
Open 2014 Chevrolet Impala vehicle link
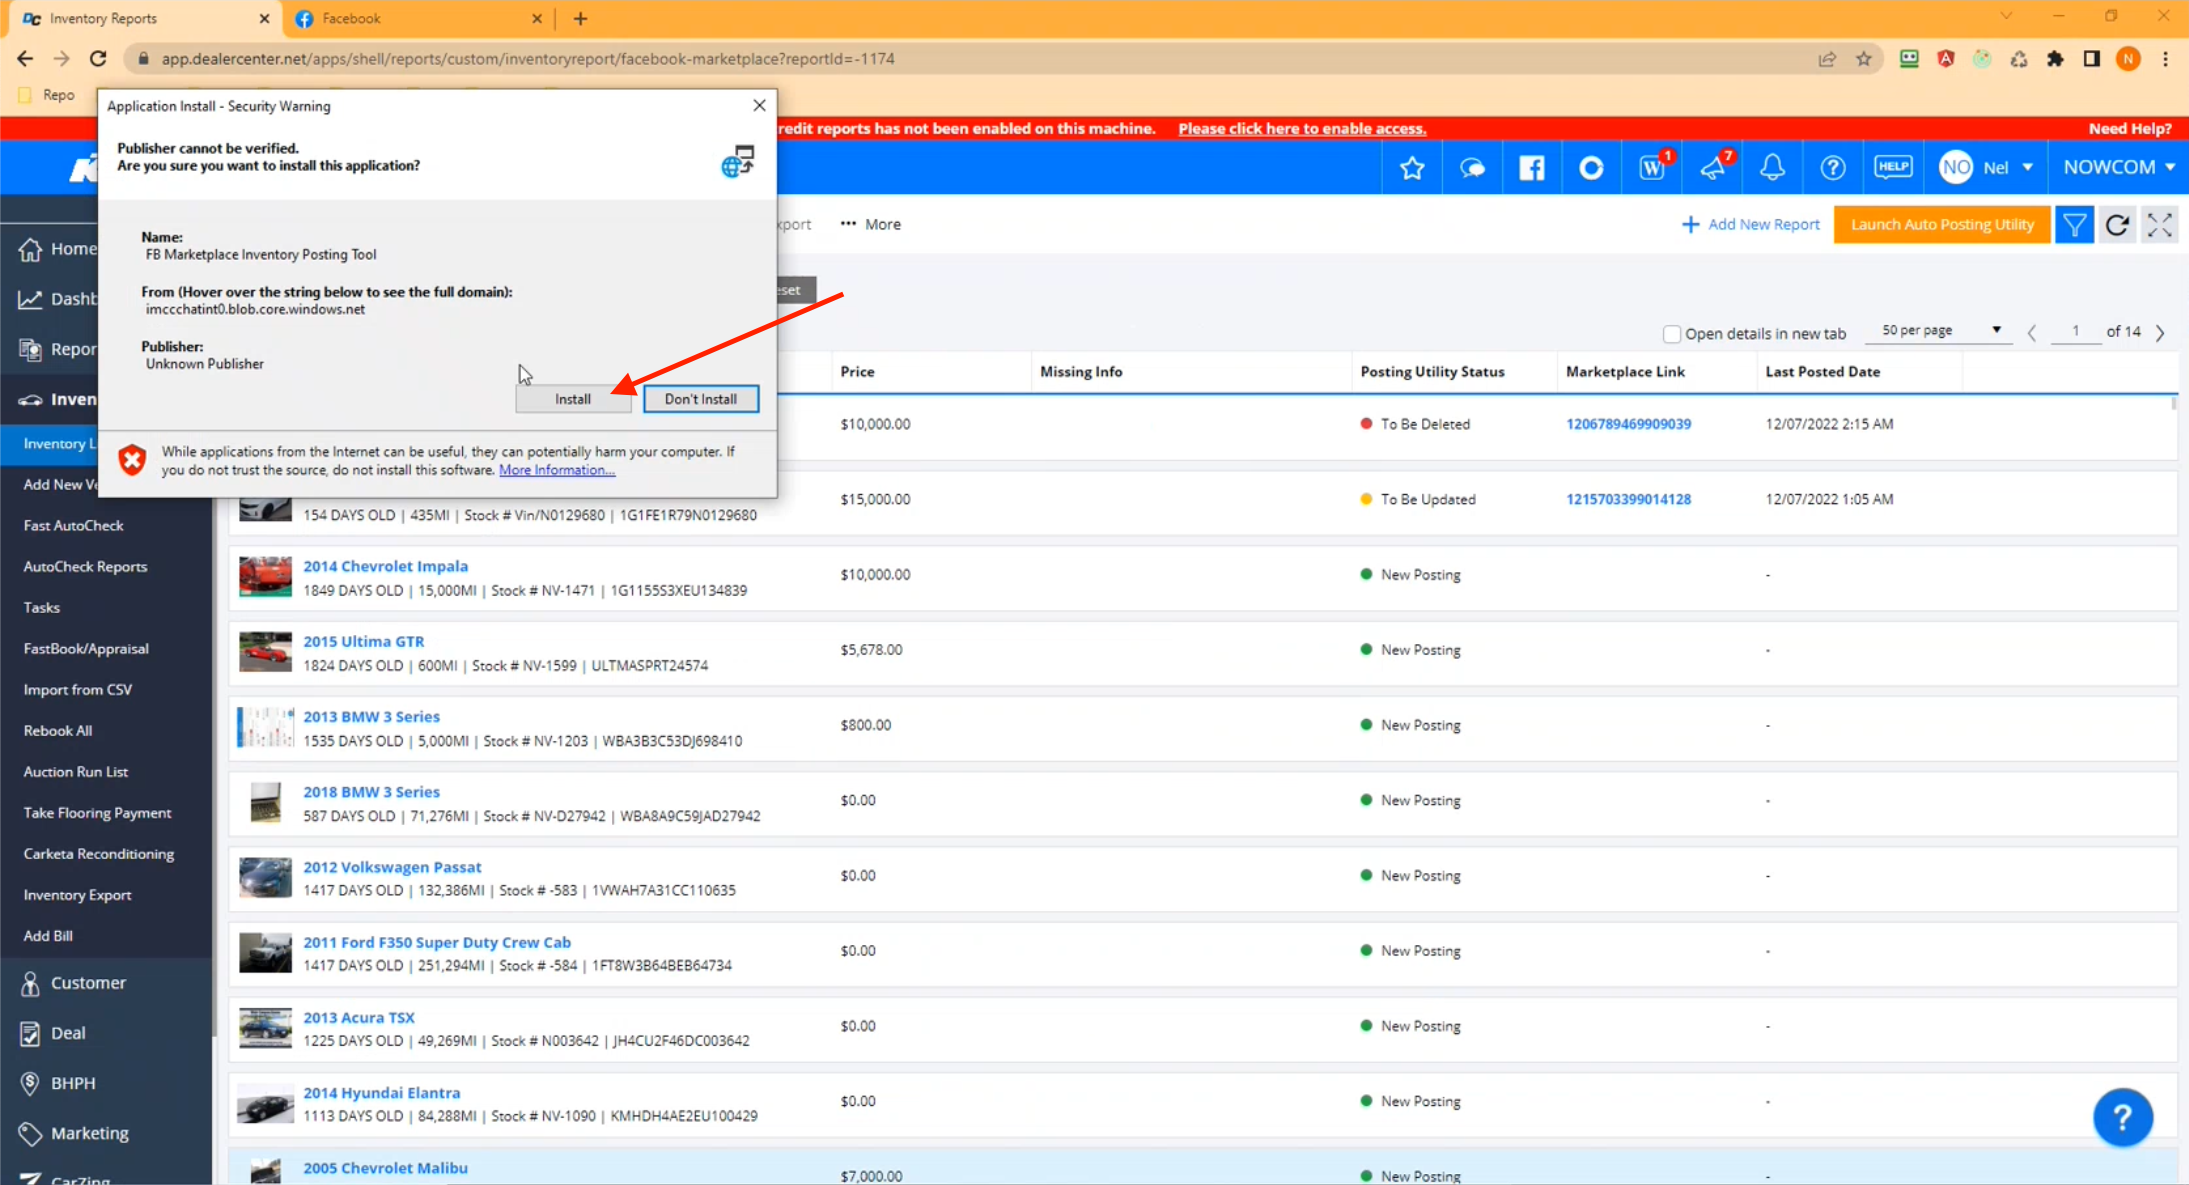[x=385, y=566]
